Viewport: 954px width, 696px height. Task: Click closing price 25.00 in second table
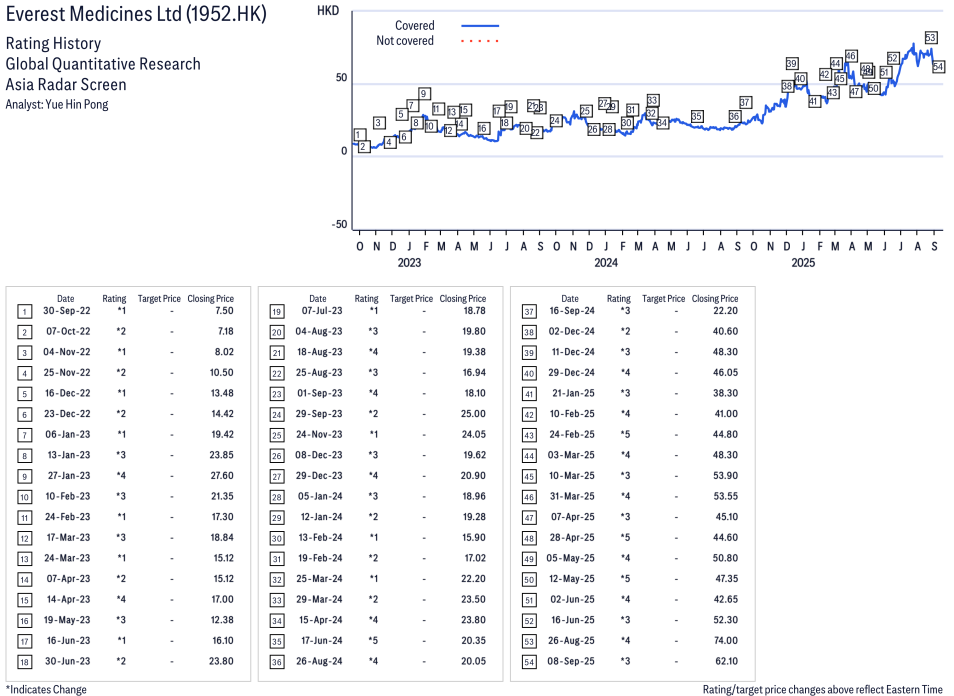click(x=473, y=414)
